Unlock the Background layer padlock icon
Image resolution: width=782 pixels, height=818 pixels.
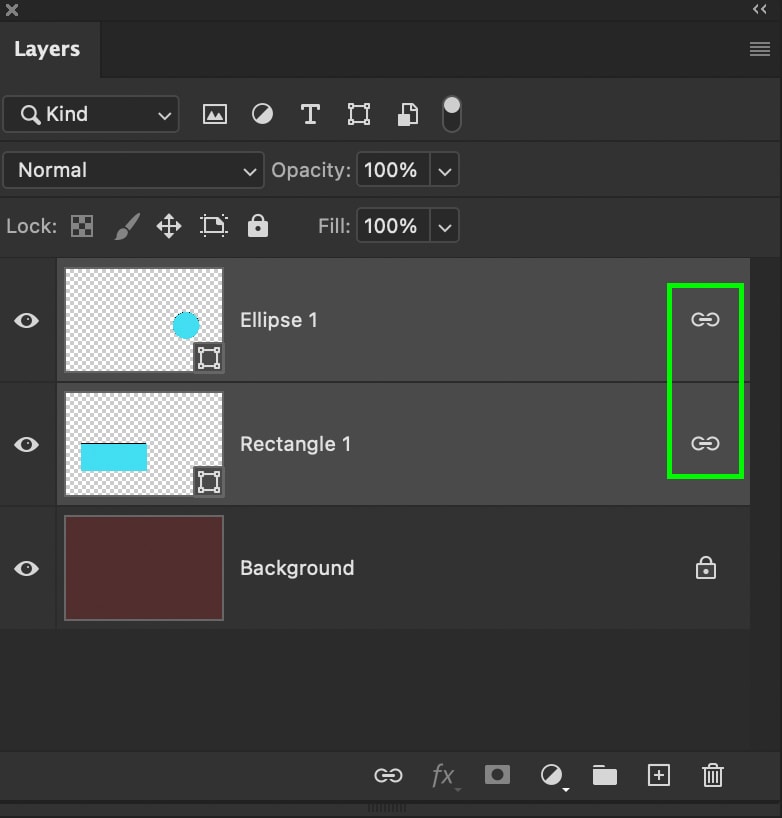pos(706,568)
